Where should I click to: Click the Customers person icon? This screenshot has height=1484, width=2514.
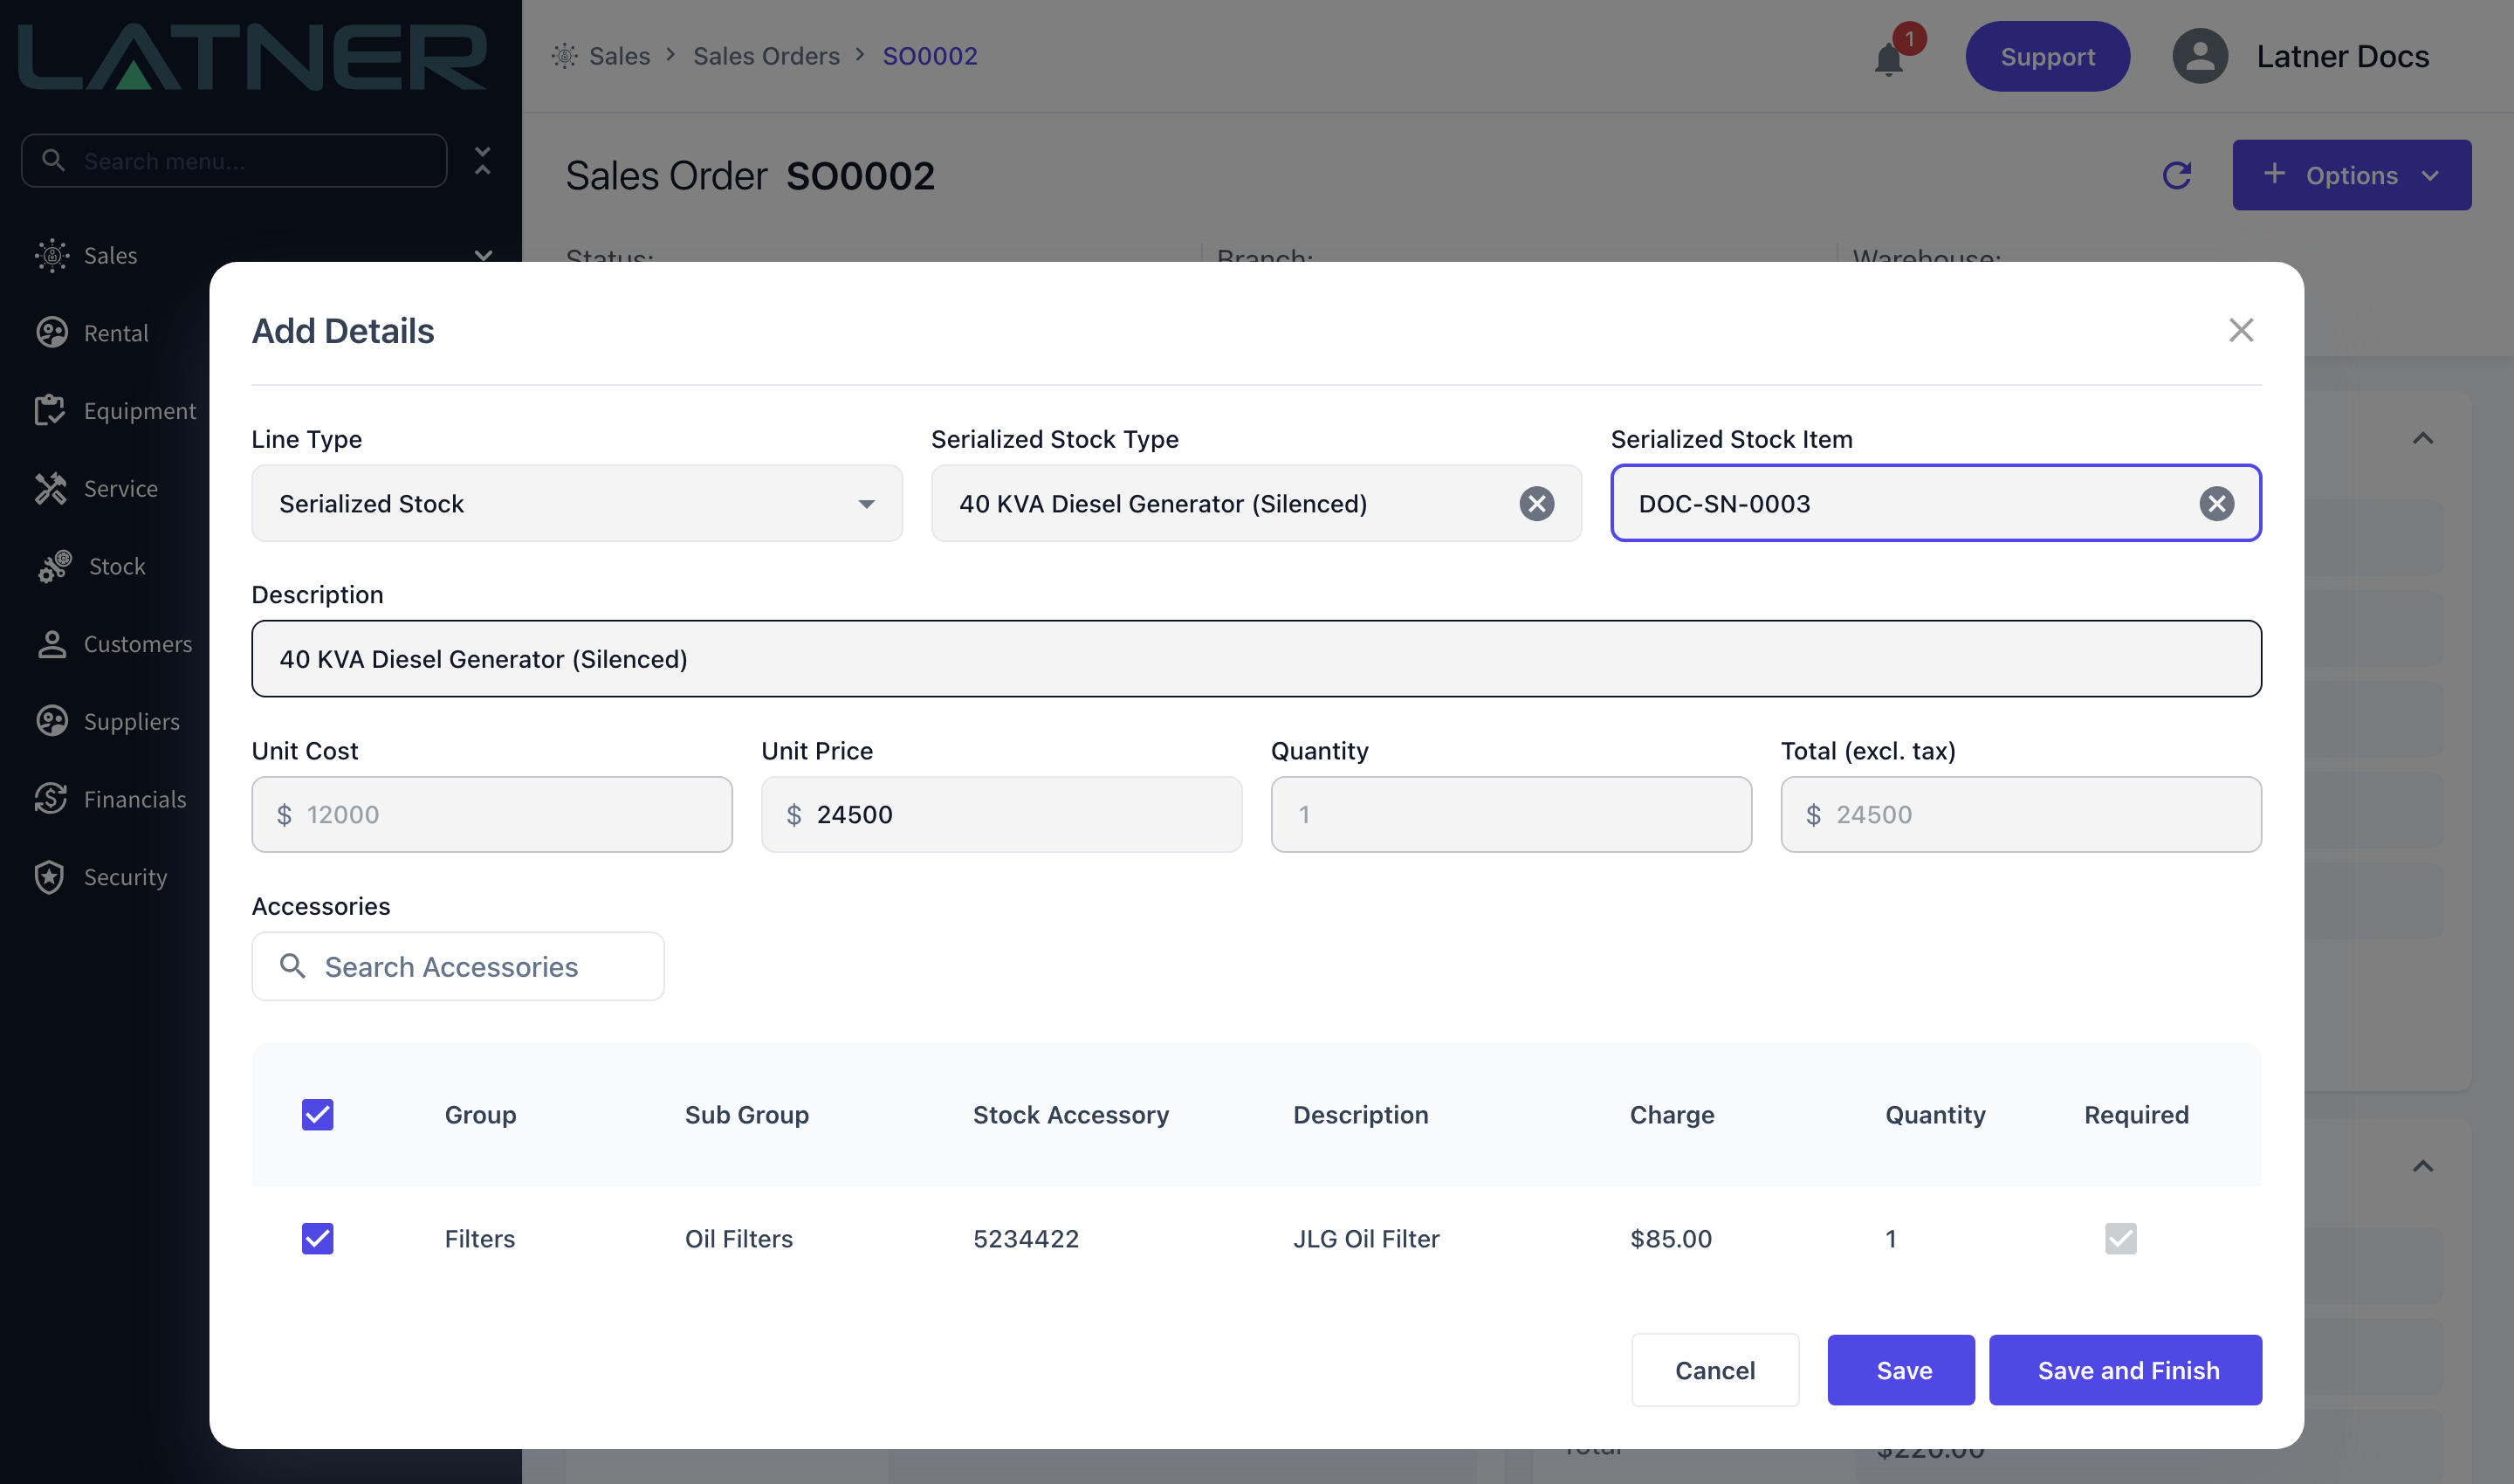click(52, 644)
